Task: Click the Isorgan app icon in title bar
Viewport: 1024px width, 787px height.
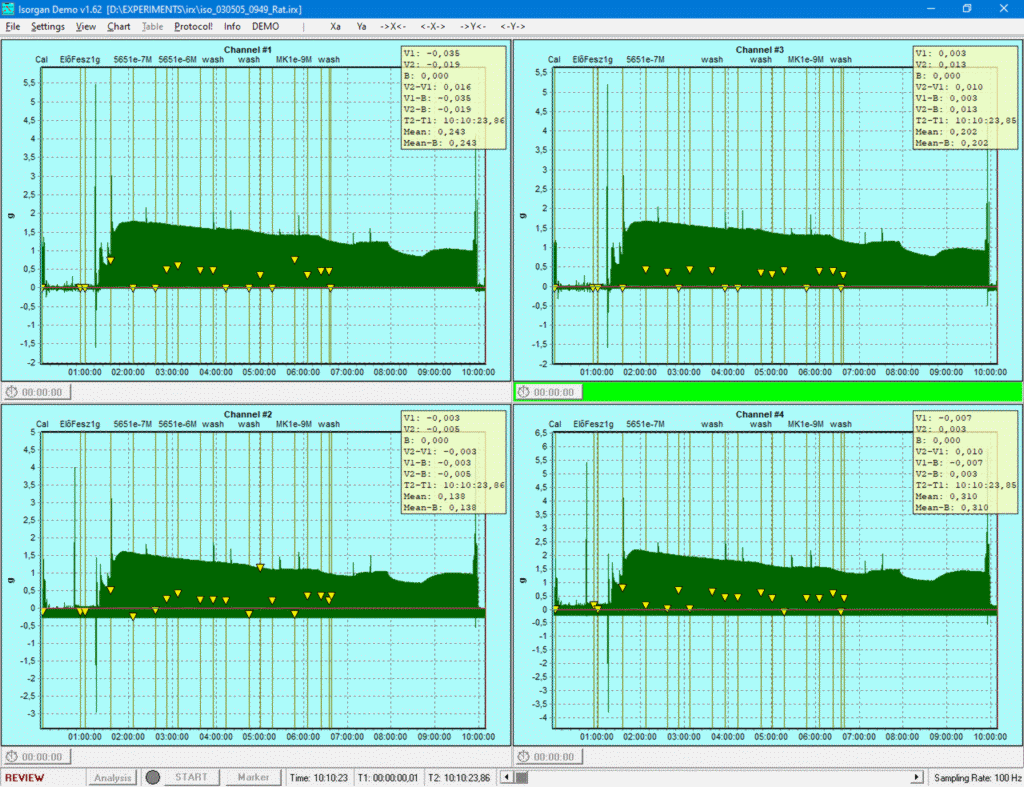Action: click(8, 9)
